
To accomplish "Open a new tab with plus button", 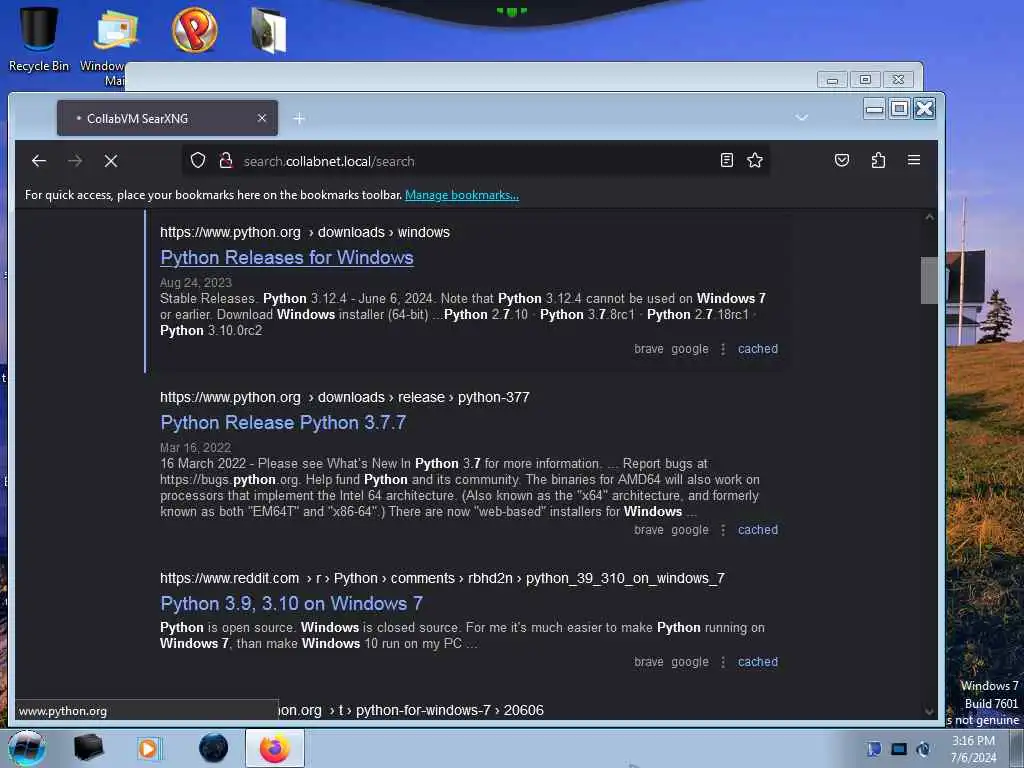I will coord(299,118).
